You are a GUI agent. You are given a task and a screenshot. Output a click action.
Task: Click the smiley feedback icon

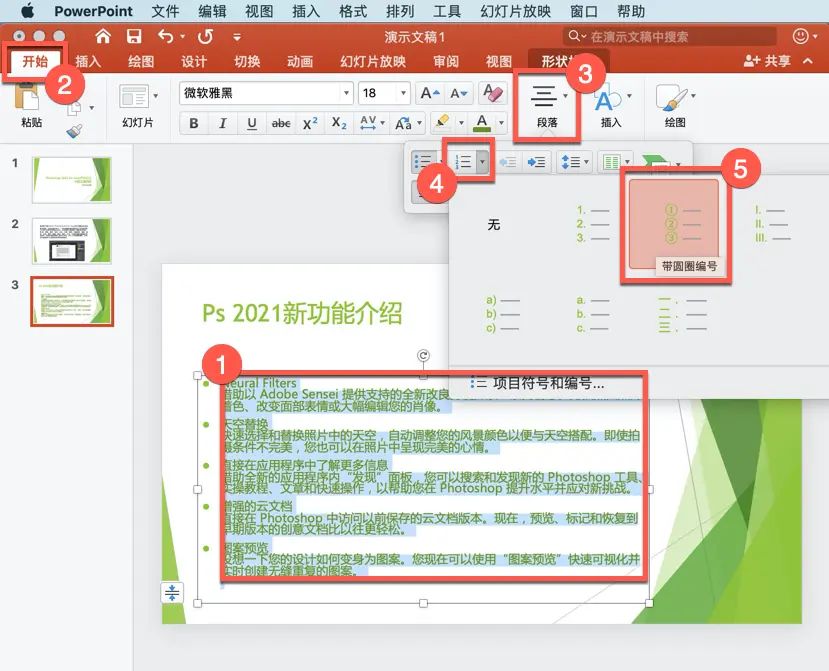(x=800, y=36)
